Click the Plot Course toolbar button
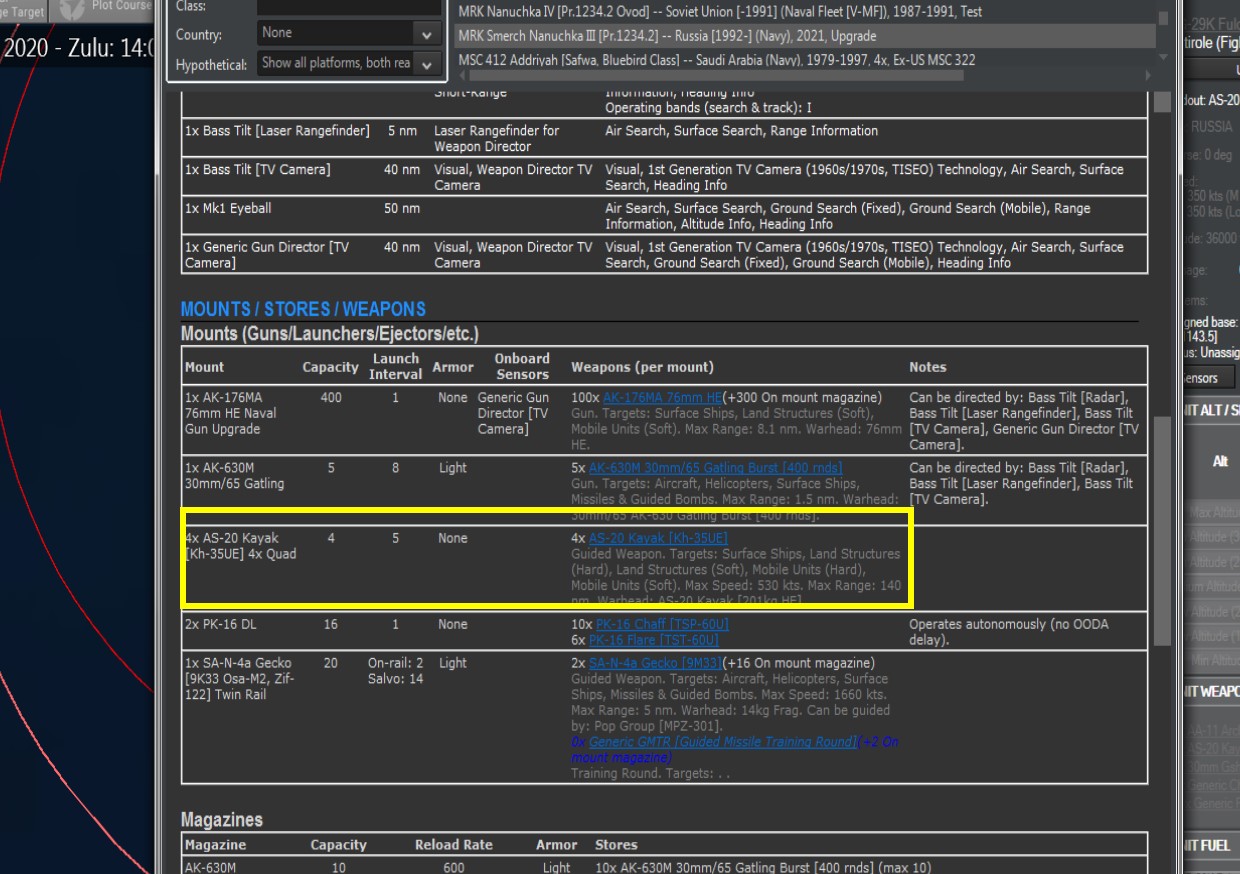 coord(104,9)
